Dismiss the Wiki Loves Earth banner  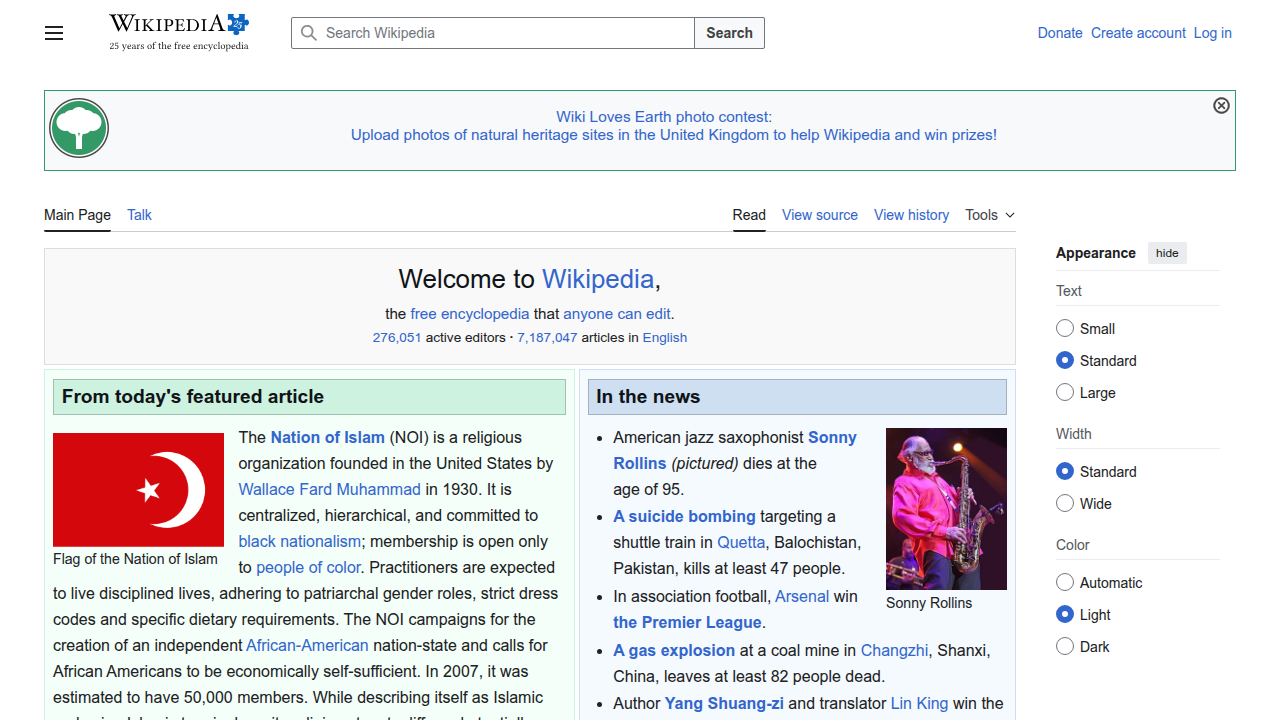tap(1221, 106)
